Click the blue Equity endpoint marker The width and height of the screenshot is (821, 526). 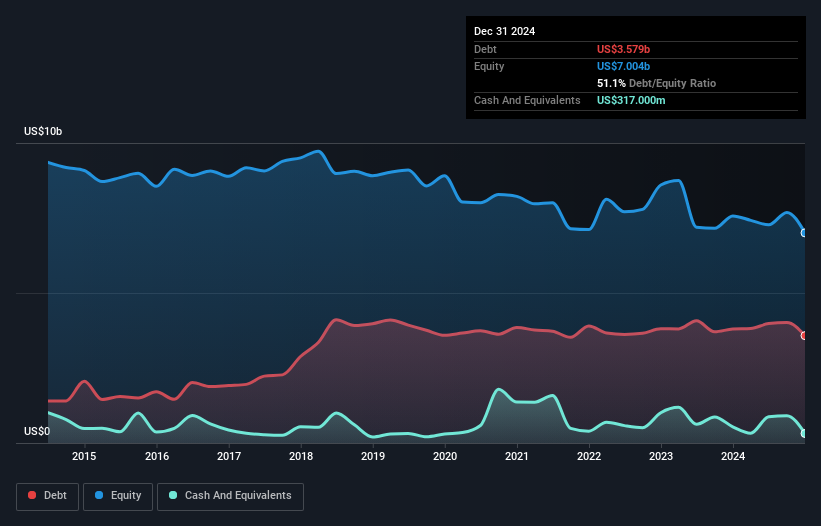point(804,233)
